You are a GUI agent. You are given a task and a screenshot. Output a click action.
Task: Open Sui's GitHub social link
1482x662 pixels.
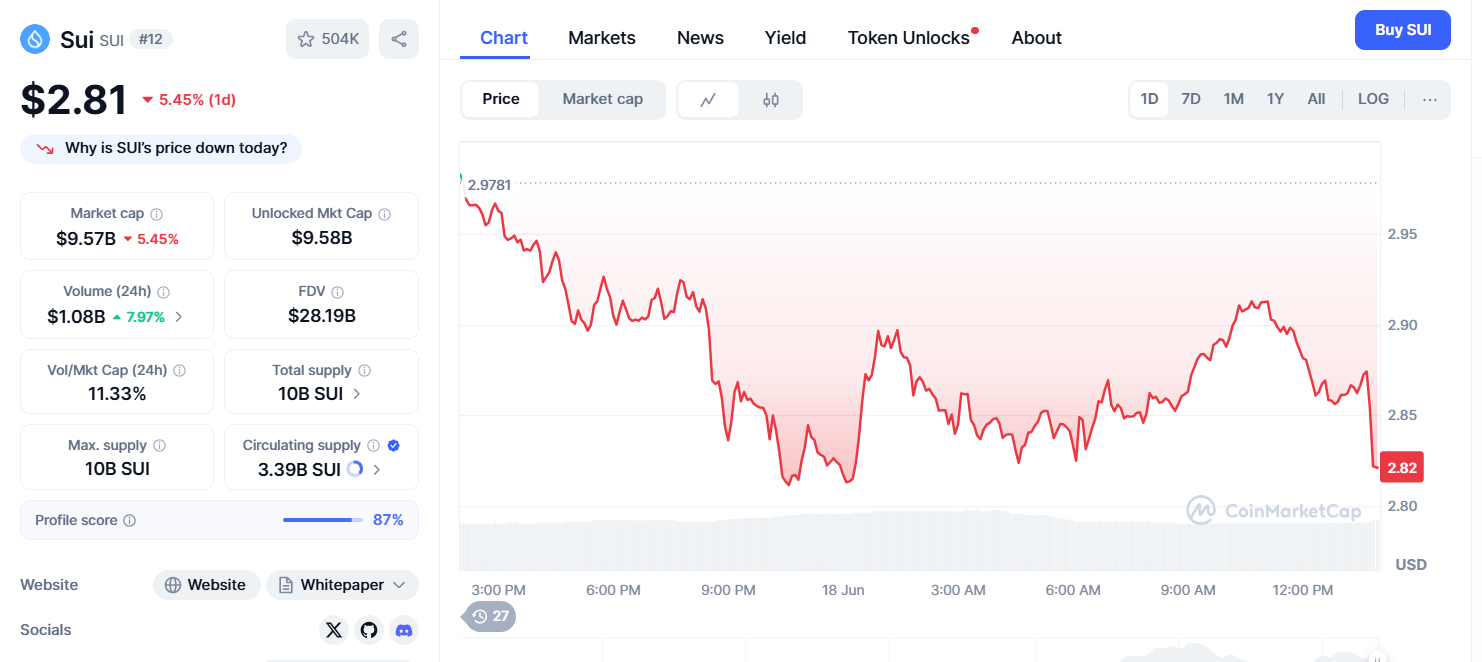pyautogui.click(x=369, y=630)
